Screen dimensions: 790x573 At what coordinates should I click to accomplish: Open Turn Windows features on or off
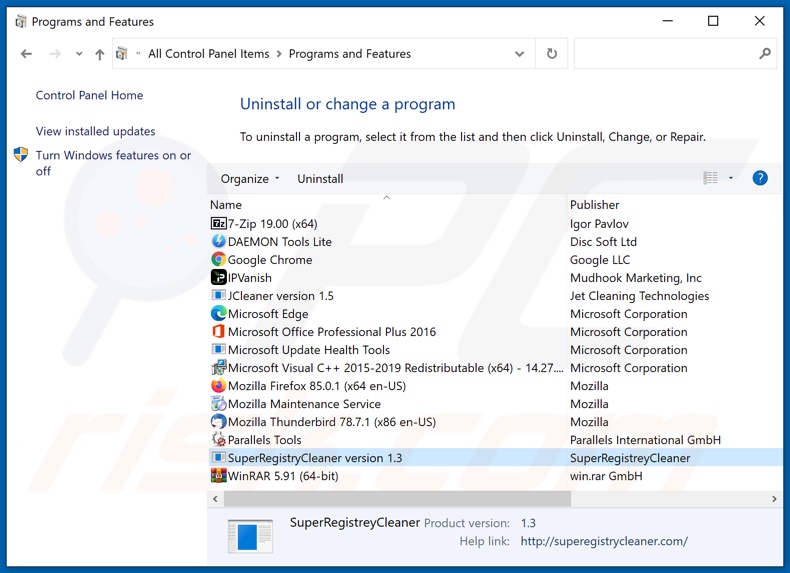point(113,163)
